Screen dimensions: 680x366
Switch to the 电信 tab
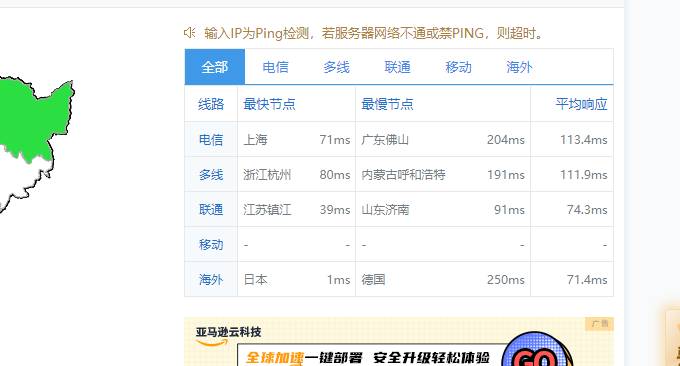275,67
